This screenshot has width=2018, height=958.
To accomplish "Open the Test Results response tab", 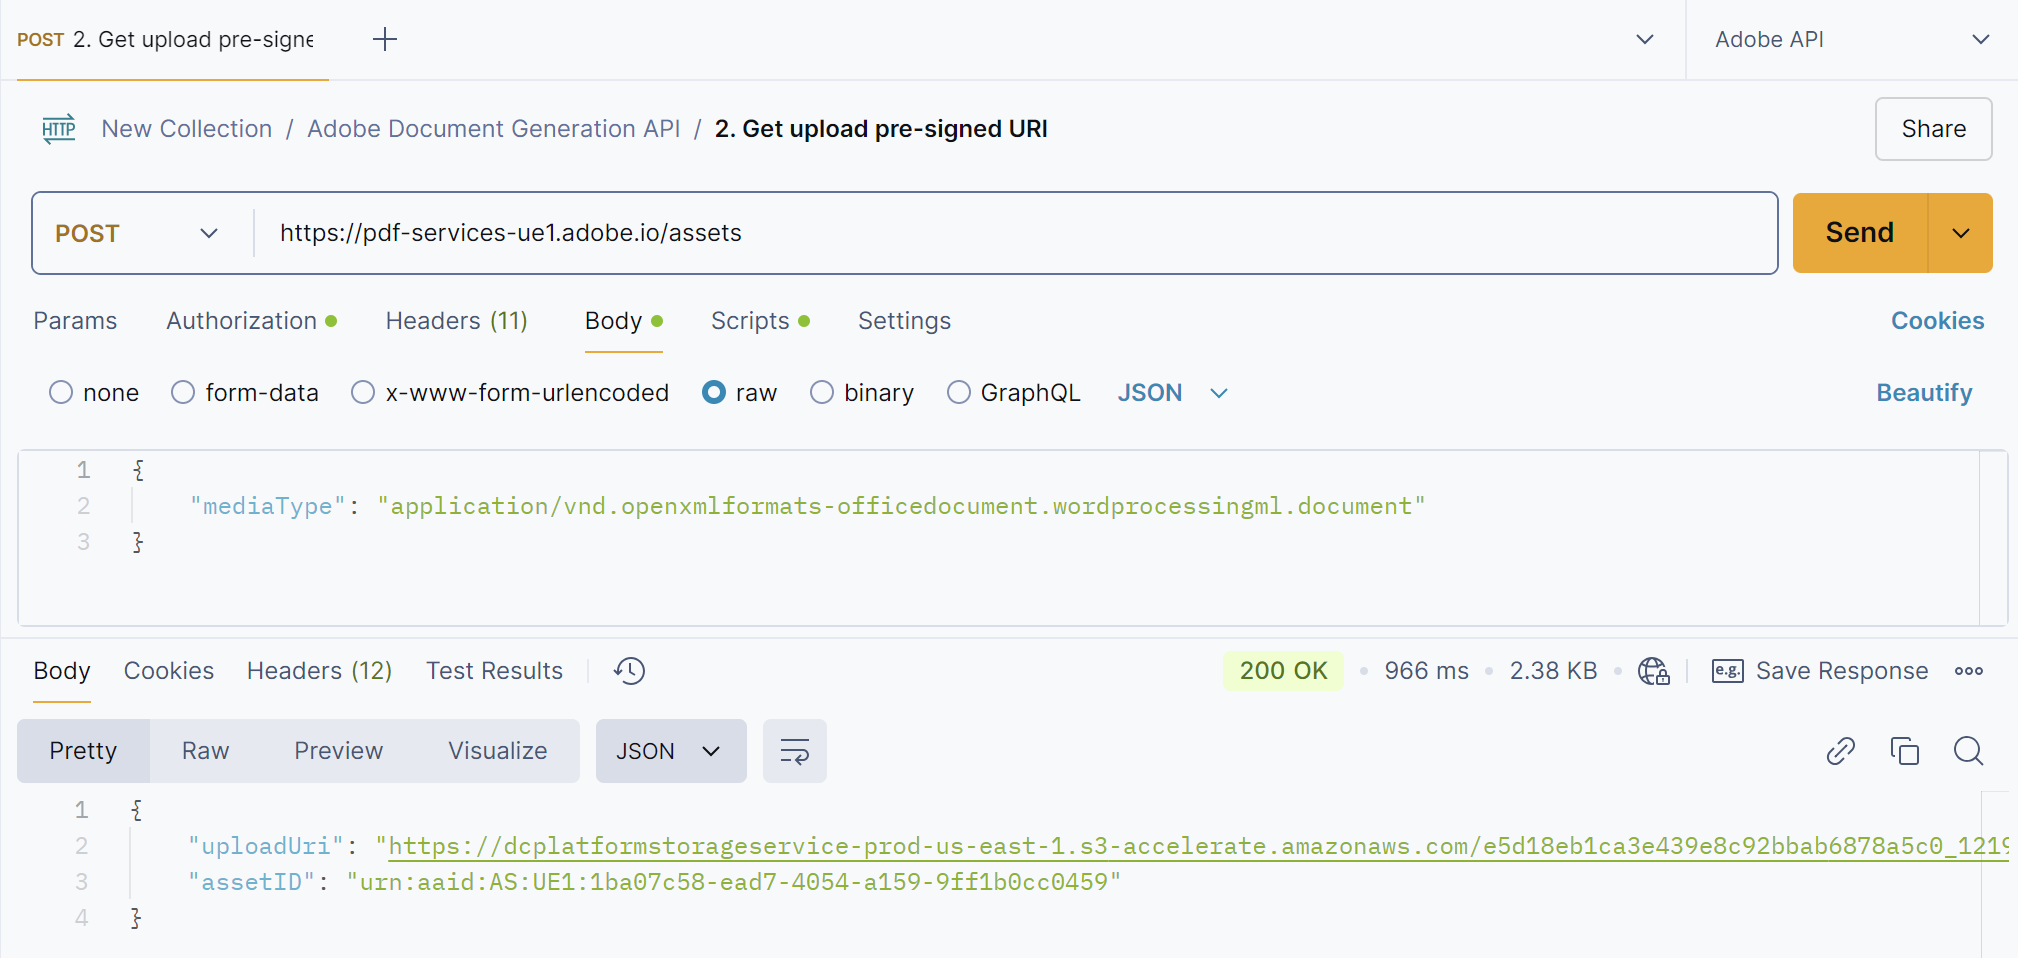I will pyautogui.click(x=494, y=671).
